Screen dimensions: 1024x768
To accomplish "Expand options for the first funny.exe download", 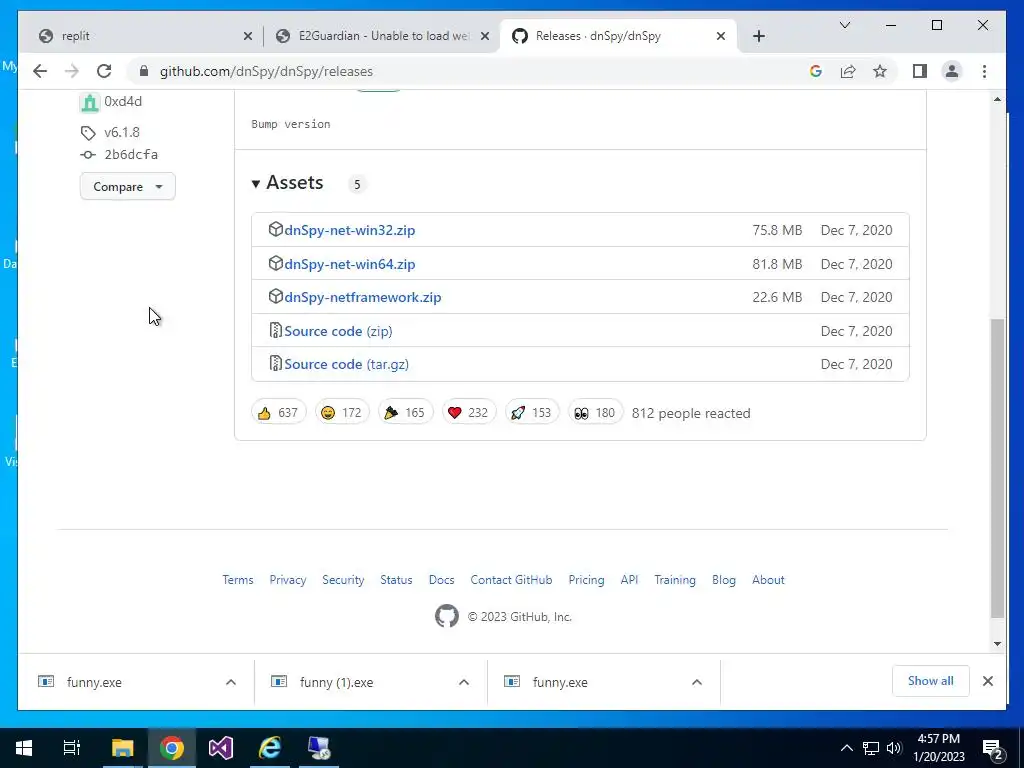I will coord(231,682).
